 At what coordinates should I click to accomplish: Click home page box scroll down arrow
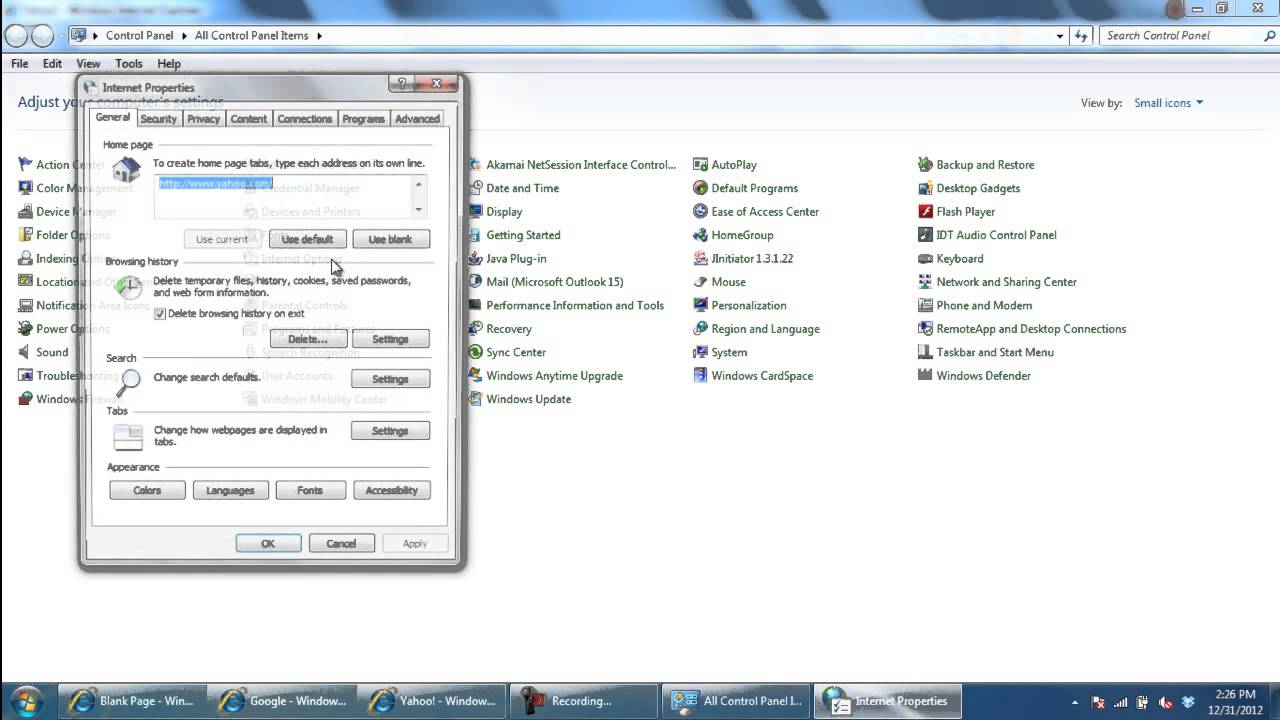point(419,210)
